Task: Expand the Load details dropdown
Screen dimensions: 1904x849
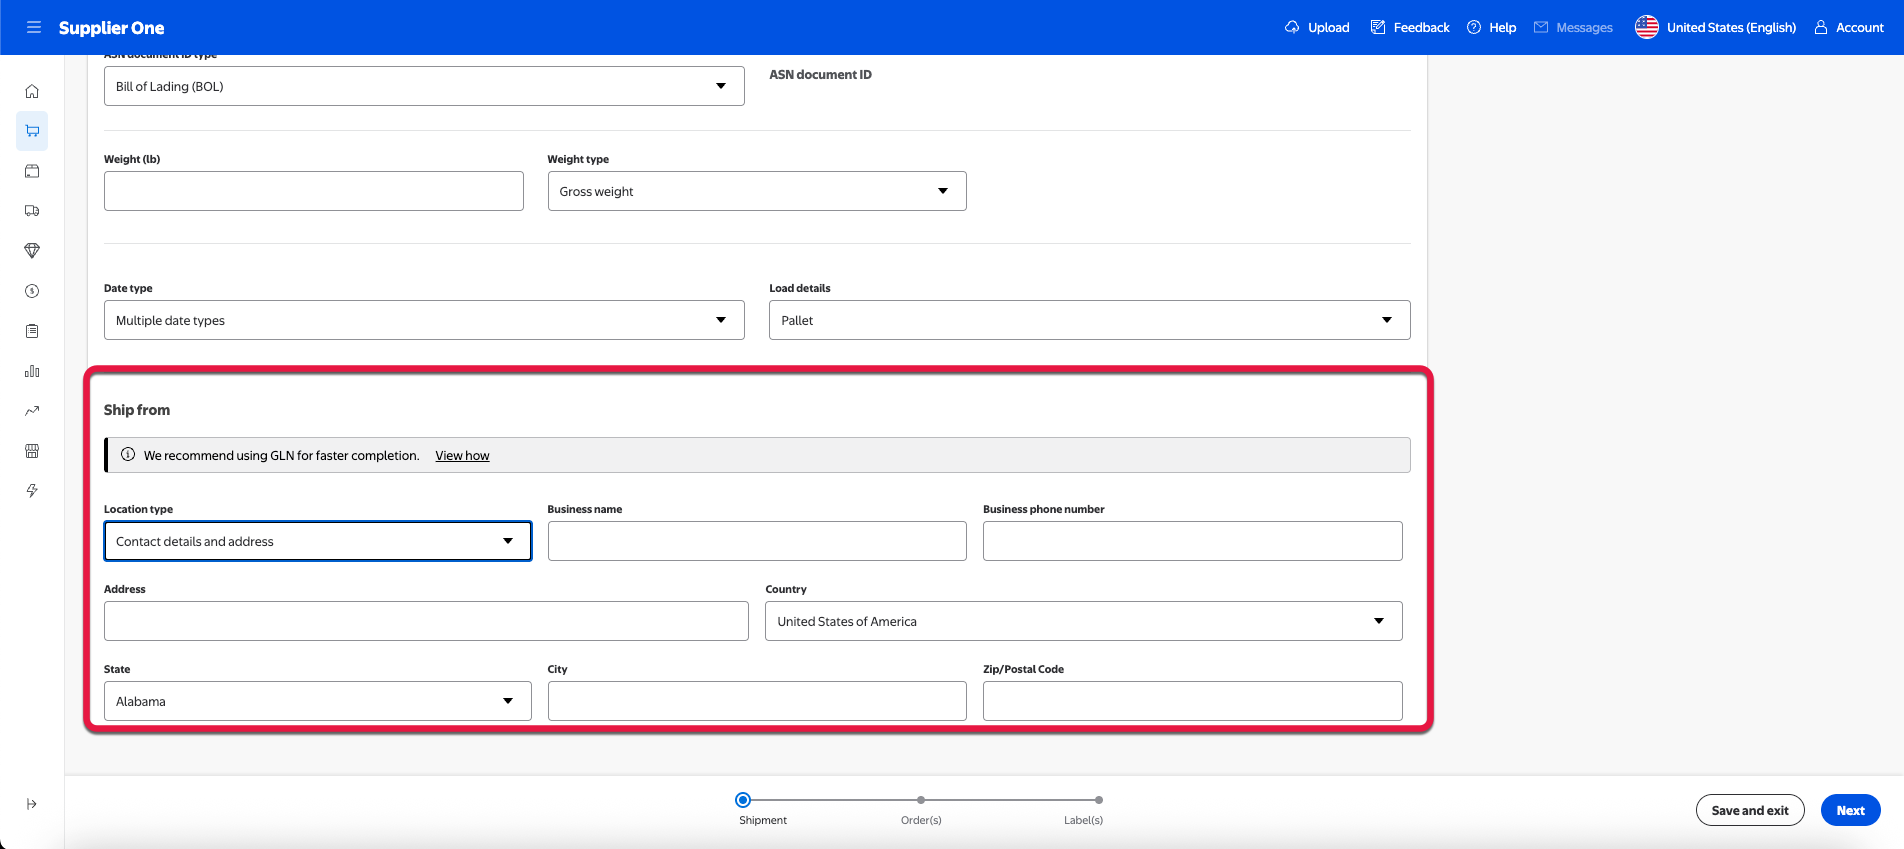Action: pyautogui.click(x=1089, y=320)
